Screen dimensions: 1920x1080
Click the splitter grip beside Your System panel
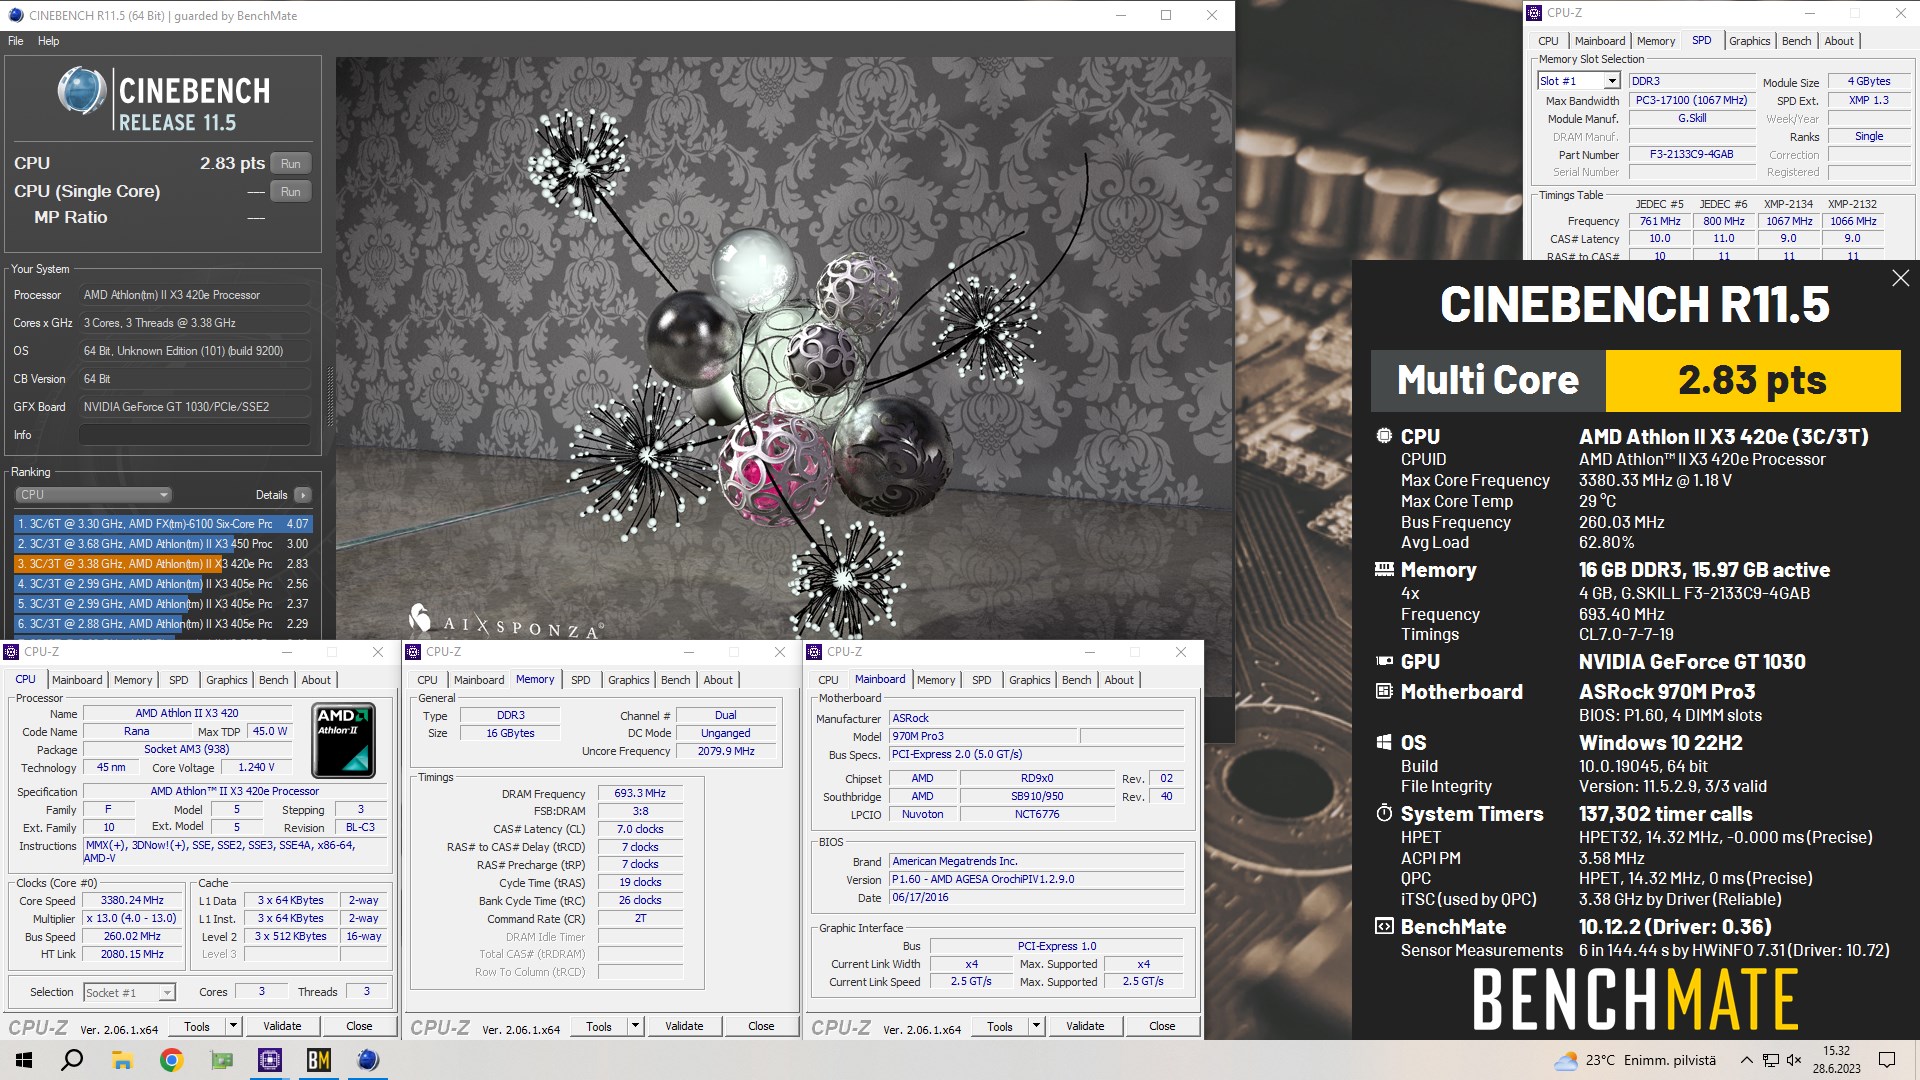(x=329, y=395)
